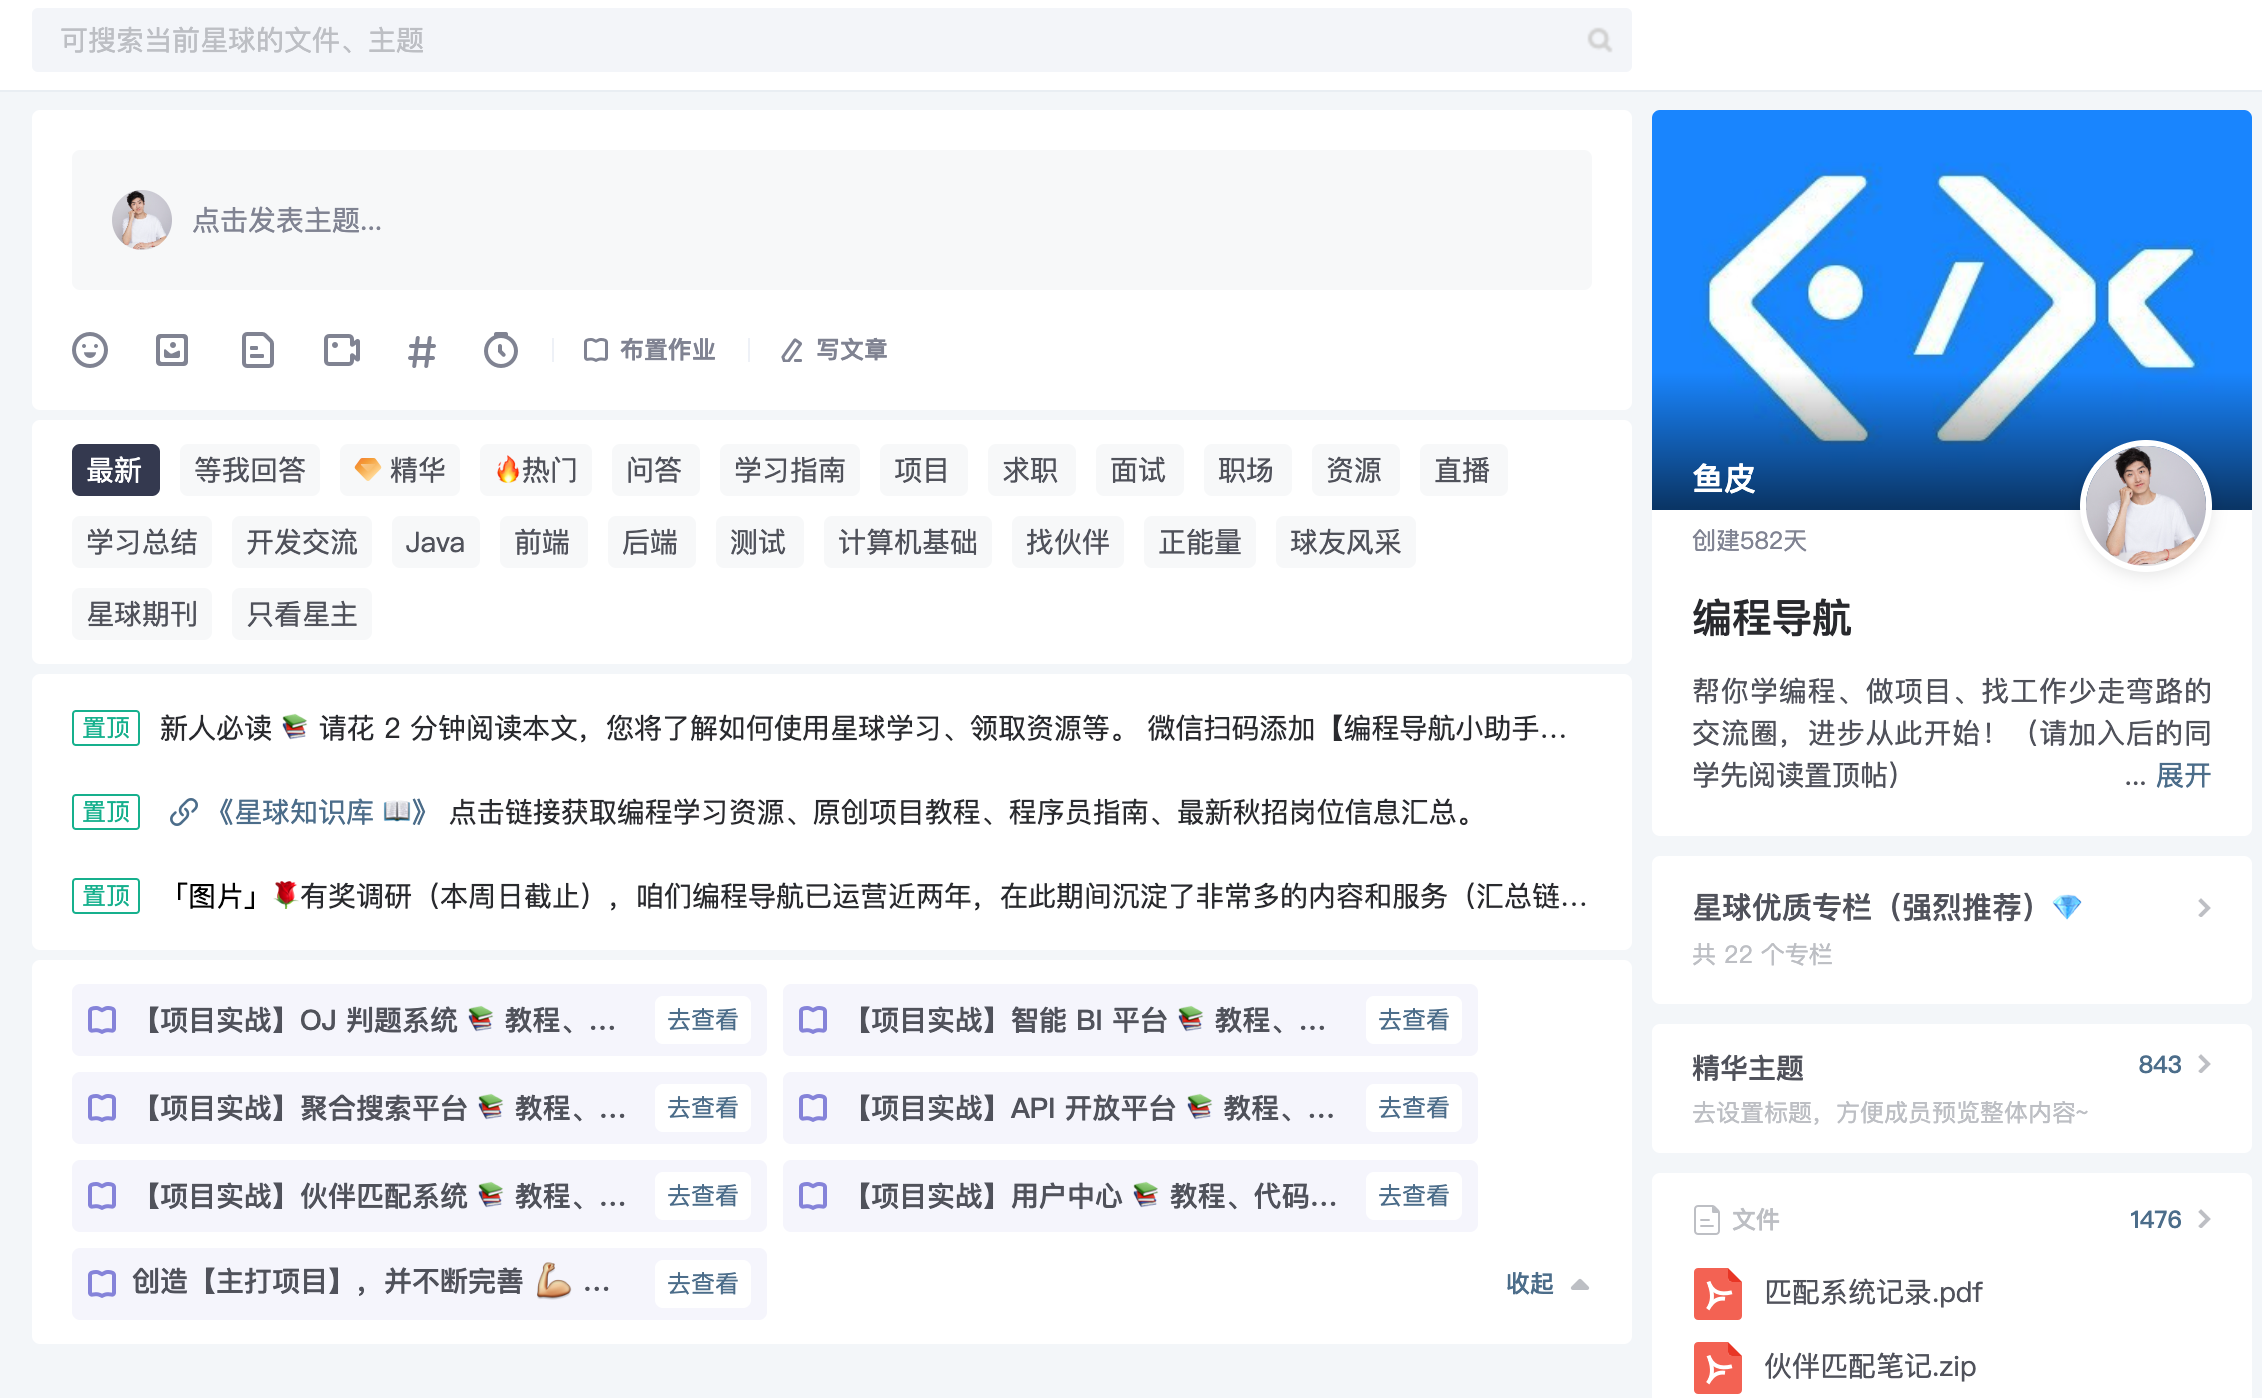Toggle the 等我回答 filter
2262x1398 pixels.
point(249,469)
